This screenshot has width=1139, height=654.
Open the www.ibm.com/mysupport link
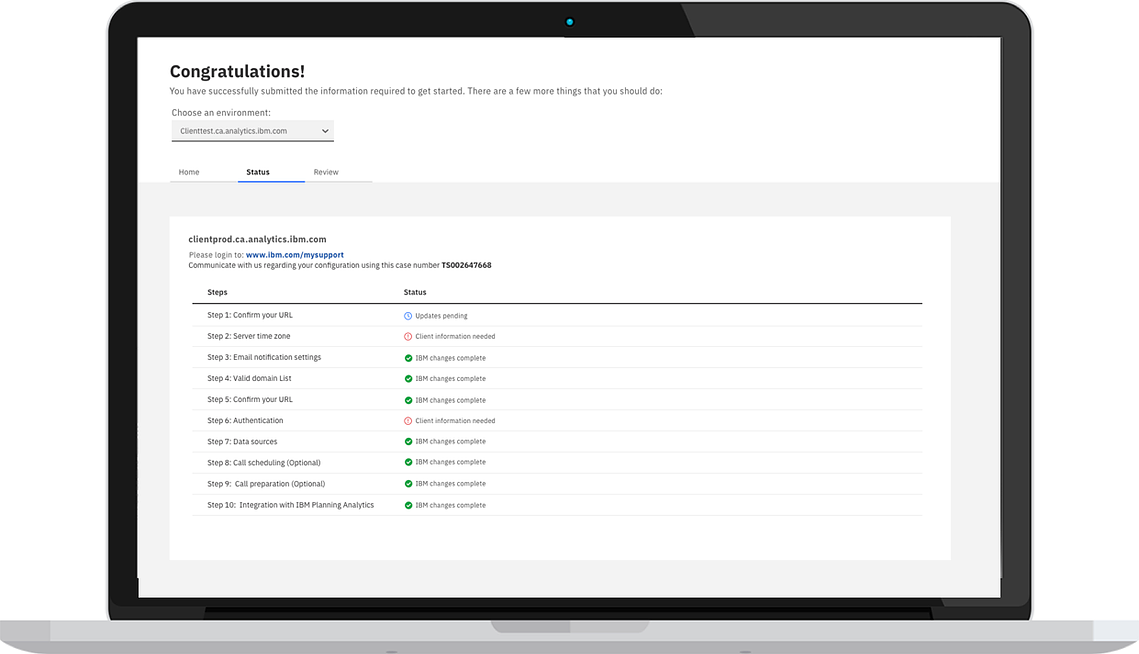coord(295,255)
